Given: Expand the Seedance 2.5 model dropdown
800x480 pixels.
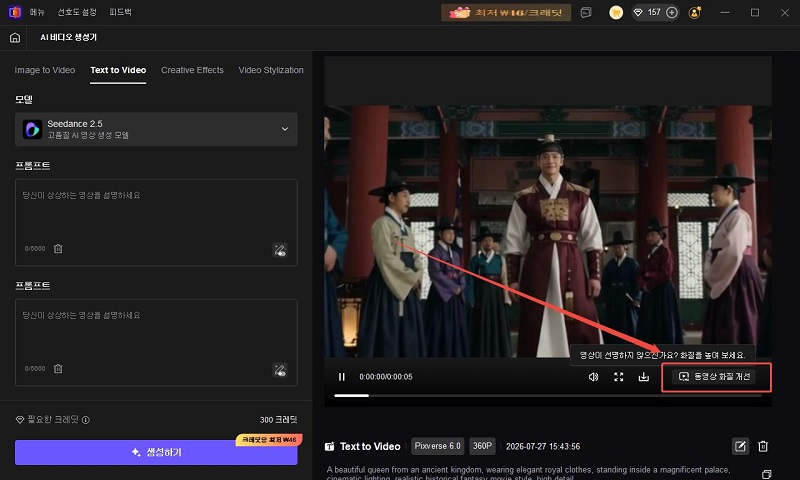Looking at the screenshot, I should click(x=156, y=130).
